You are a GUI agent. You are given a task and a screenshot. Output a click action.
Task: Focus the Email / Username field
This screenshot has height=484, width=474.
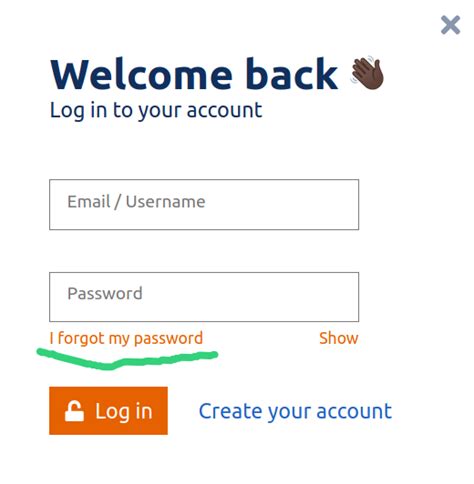tap(204, 205)
